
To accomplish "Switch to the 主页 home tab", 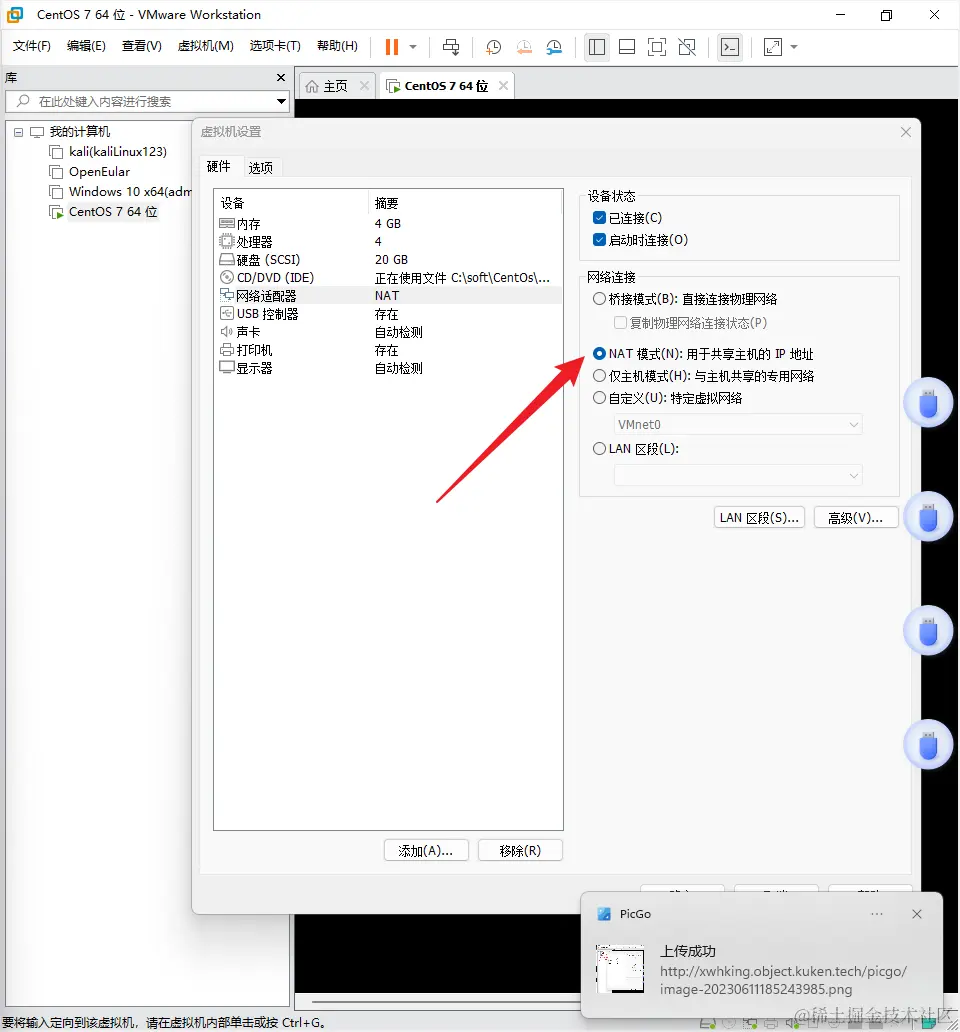I will click(335, 86).
